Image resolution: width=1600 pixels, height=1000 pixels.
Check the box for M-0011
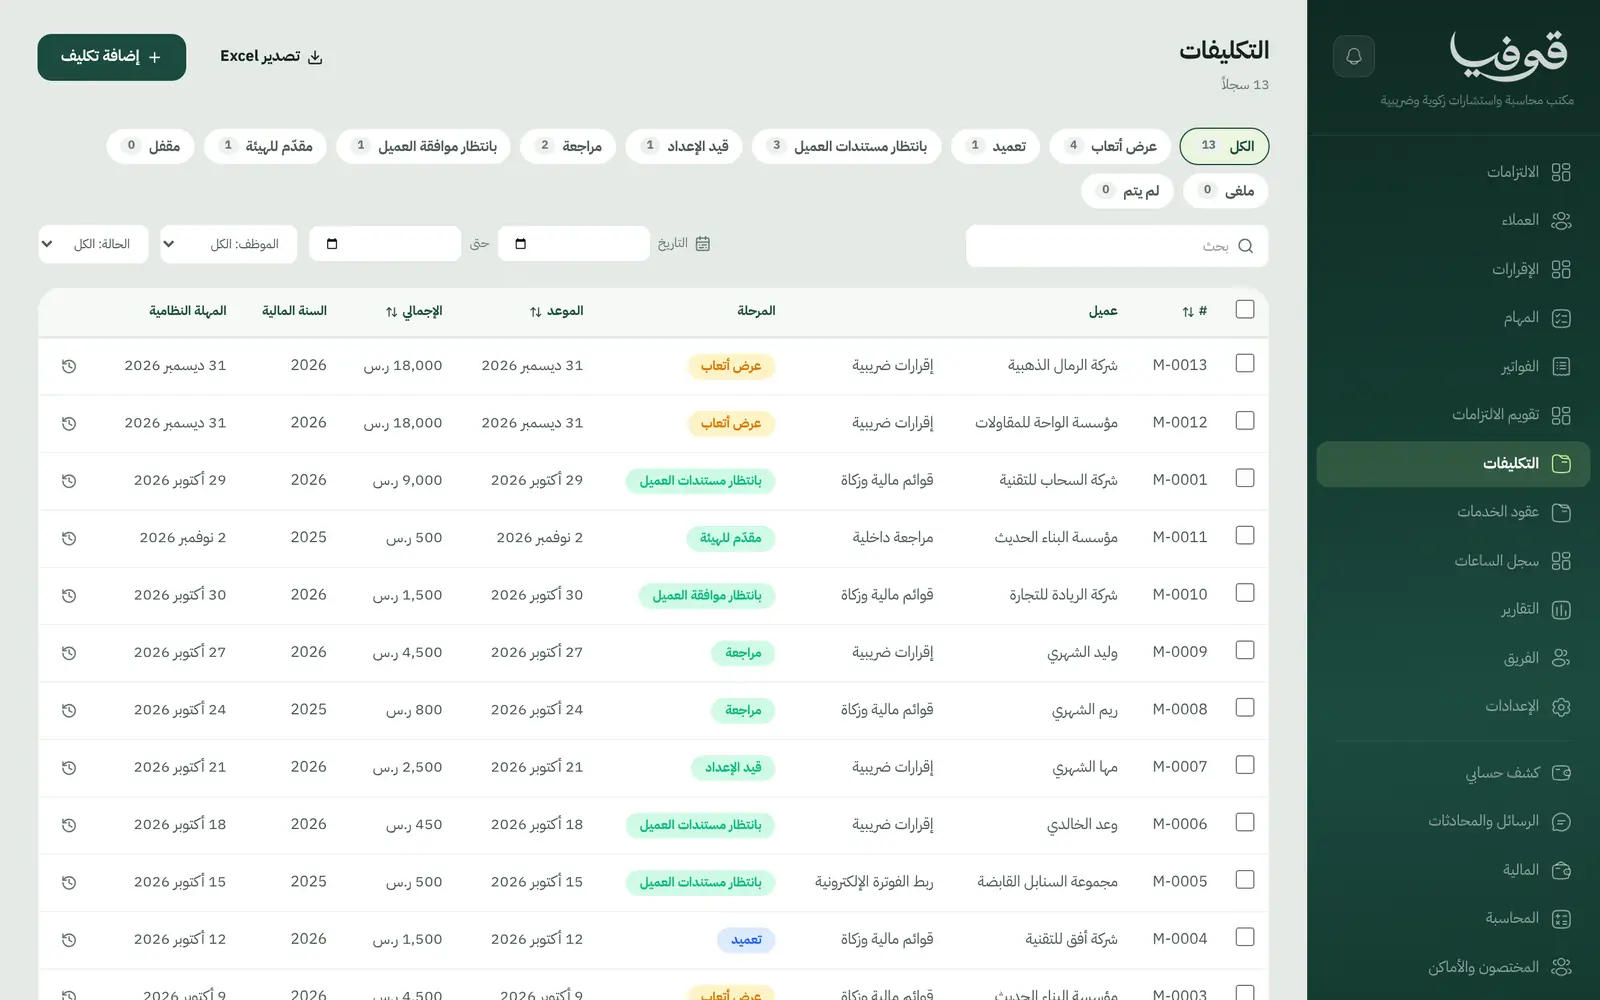(1245, 536)
